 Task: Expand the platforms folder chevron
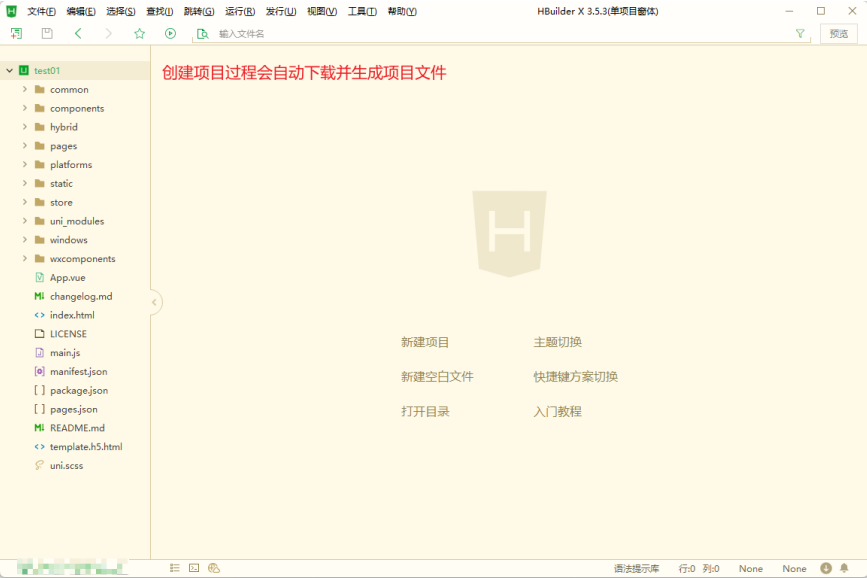tap(24, 164)
